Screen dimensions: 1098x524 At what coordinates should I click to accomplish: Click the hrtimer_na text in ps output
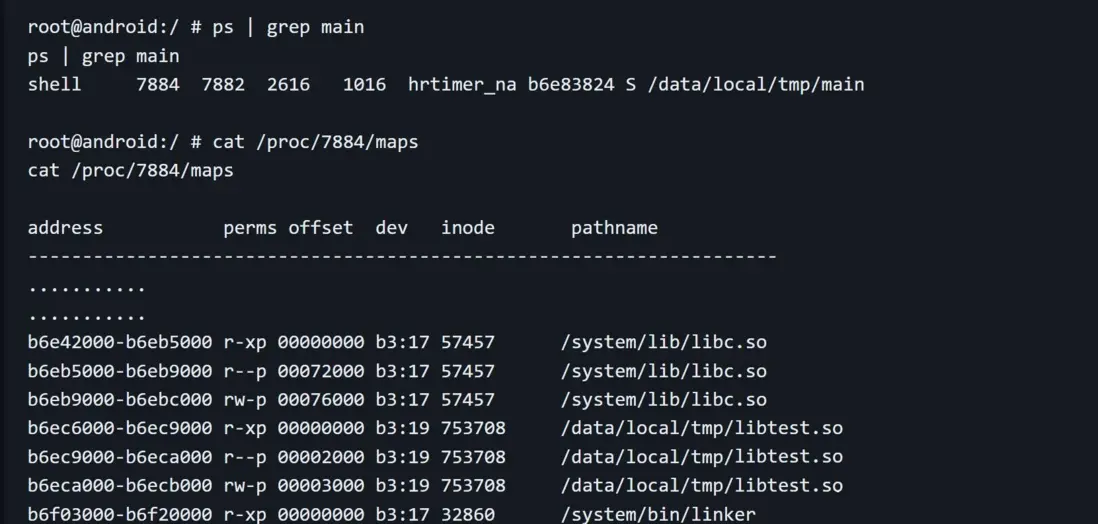click(462, 85)
